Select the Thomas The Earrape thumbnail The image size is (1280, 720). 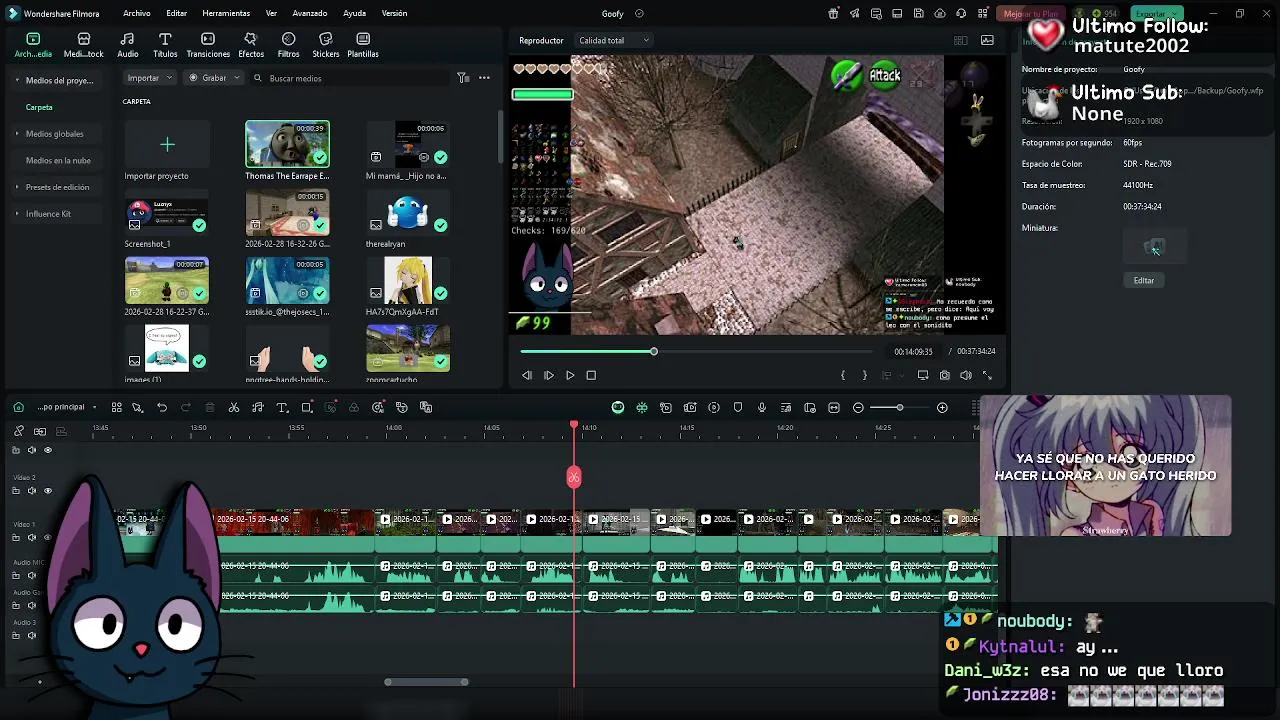[287, 144]
